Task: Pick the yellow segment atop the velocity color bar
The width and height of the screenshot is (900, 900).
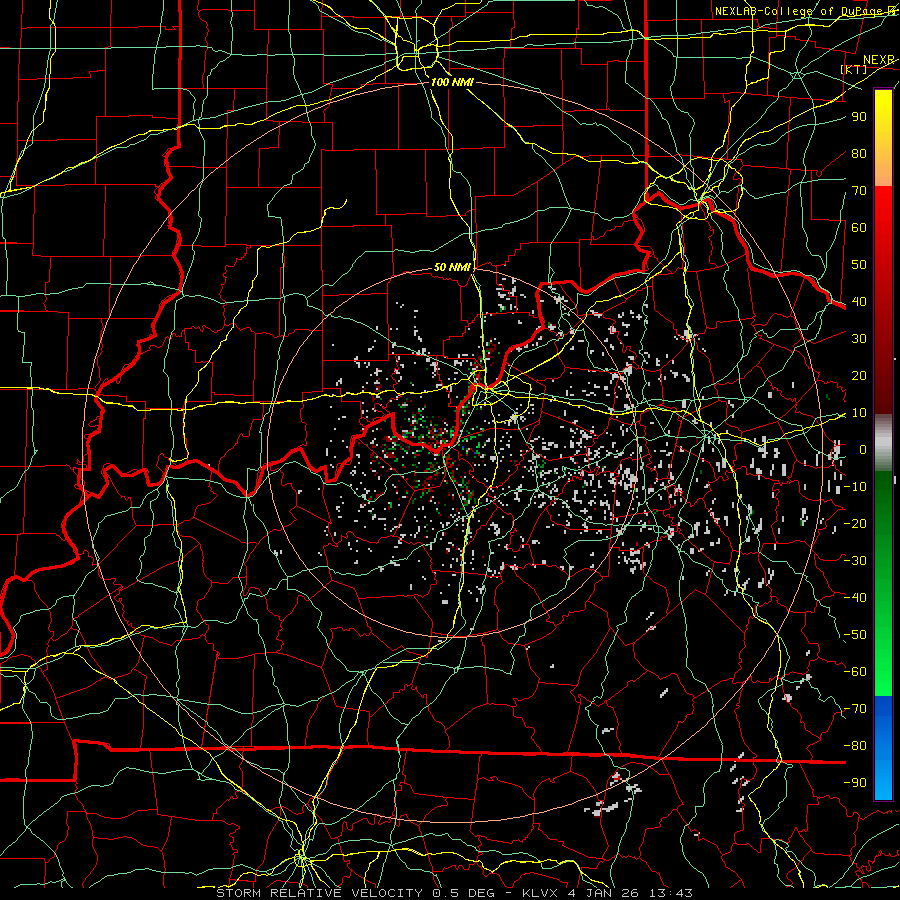Action: click(883, 138)
